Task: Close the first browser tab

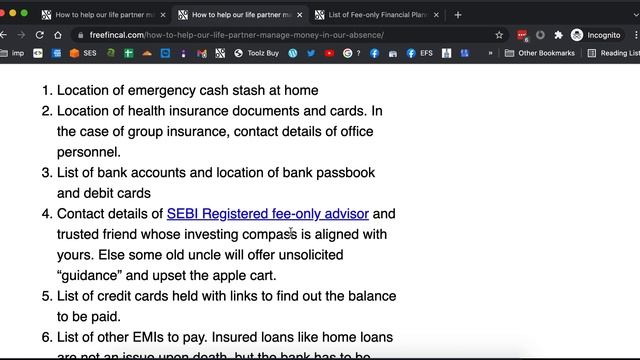Action: pyautogui.click(x=163, y=15)
